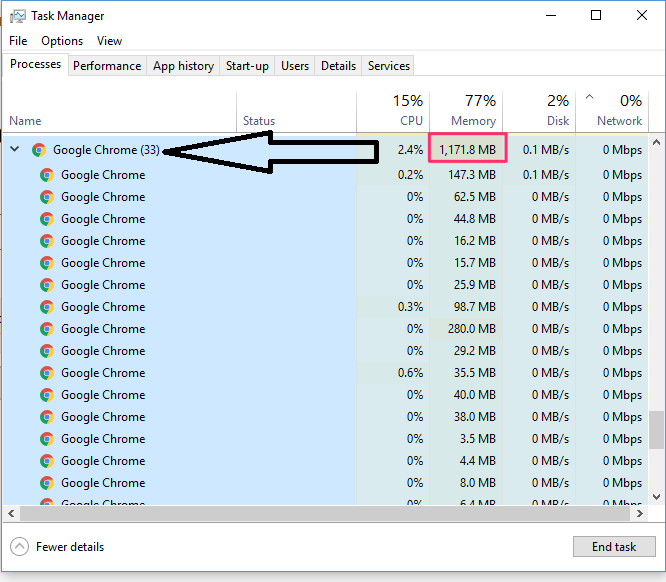Go to the Services tab
666x582 pixels.
[389, 66]
